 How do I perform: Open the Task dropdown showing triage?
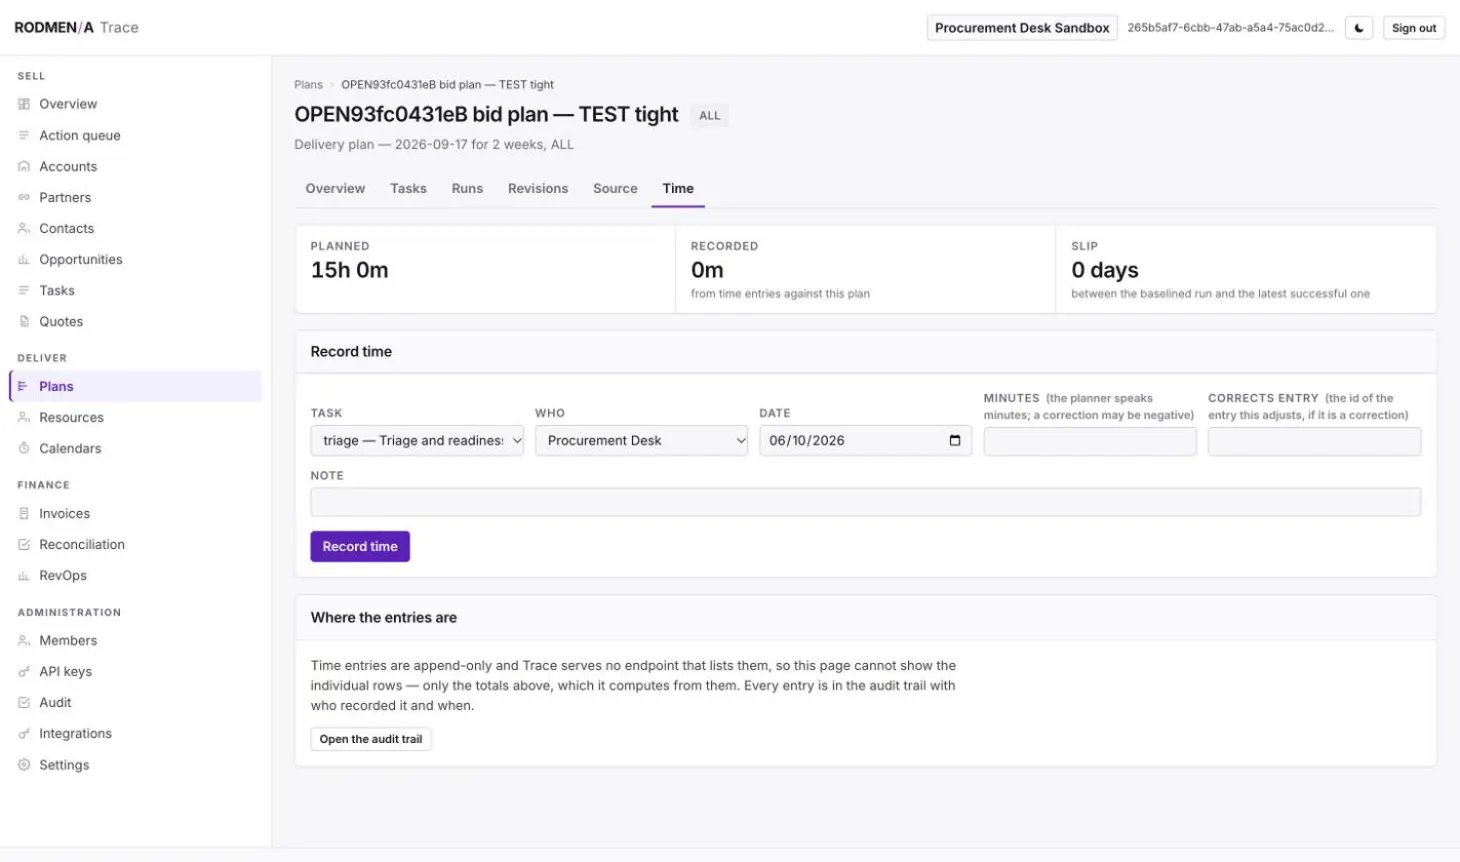click(x=417, y=440)
